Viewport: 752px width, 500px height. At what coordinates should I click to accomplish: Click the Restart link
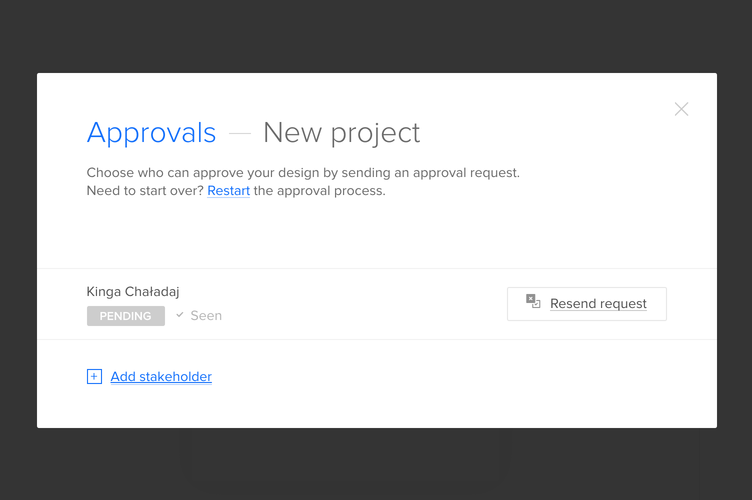pos(228,191)
